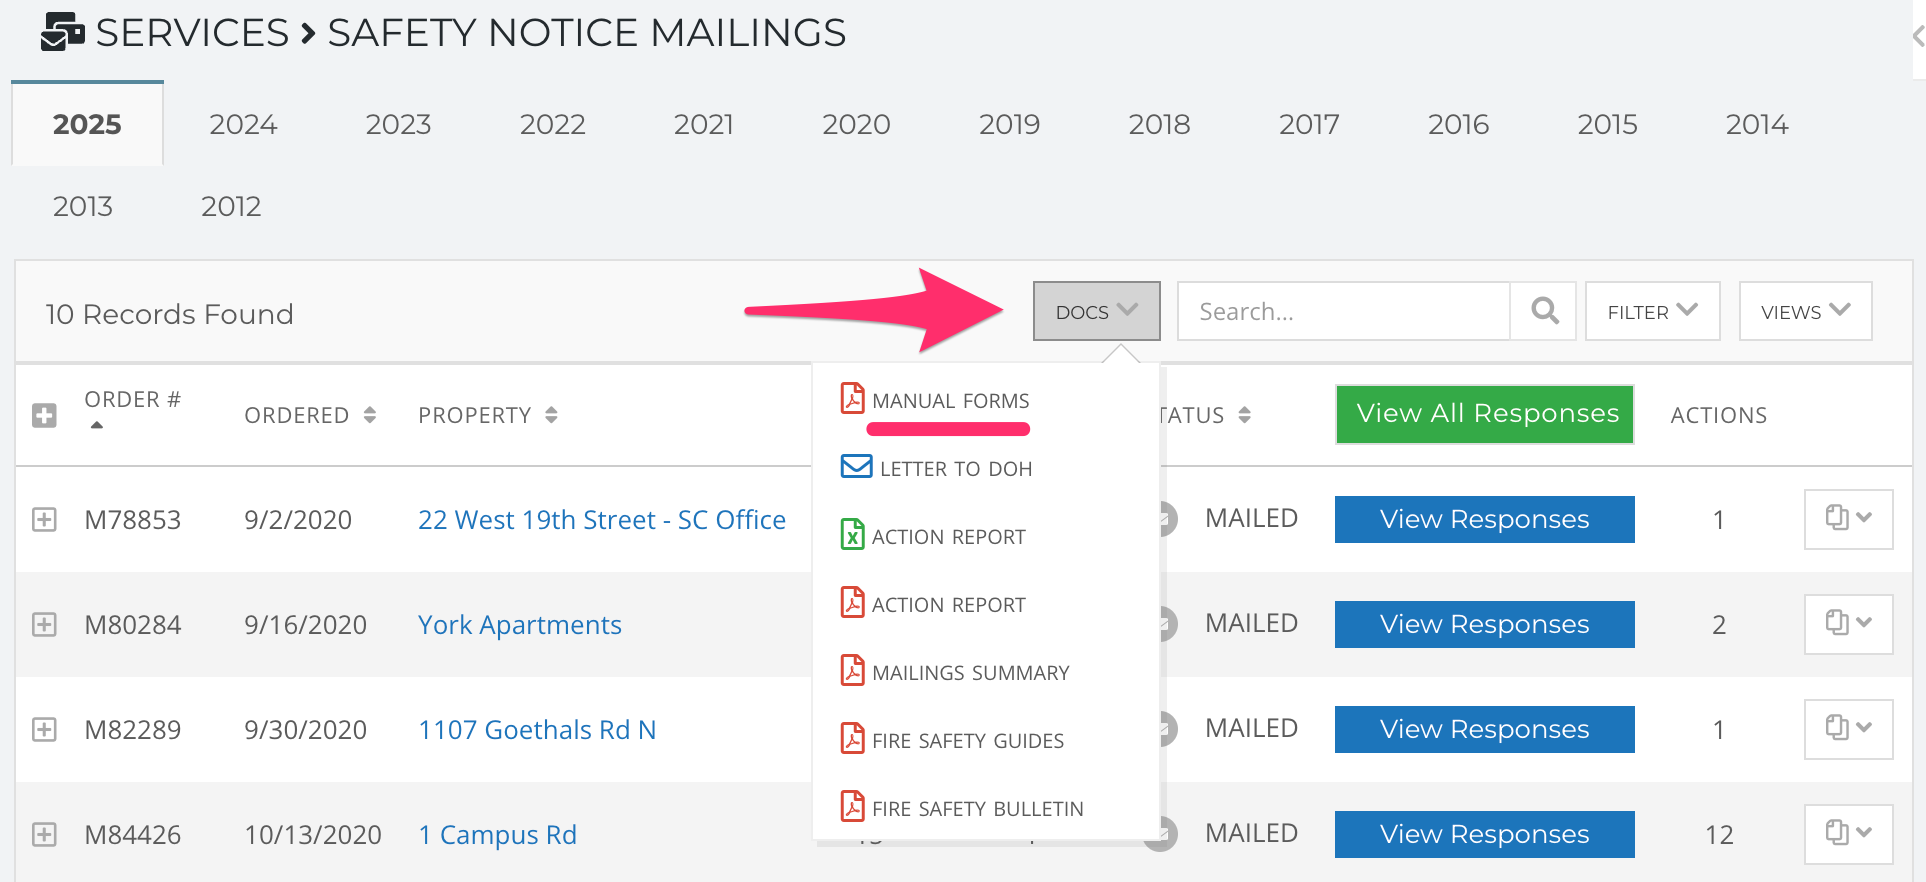
Task: Open actions dropdown for order M78853
Action: (1848, 519)
